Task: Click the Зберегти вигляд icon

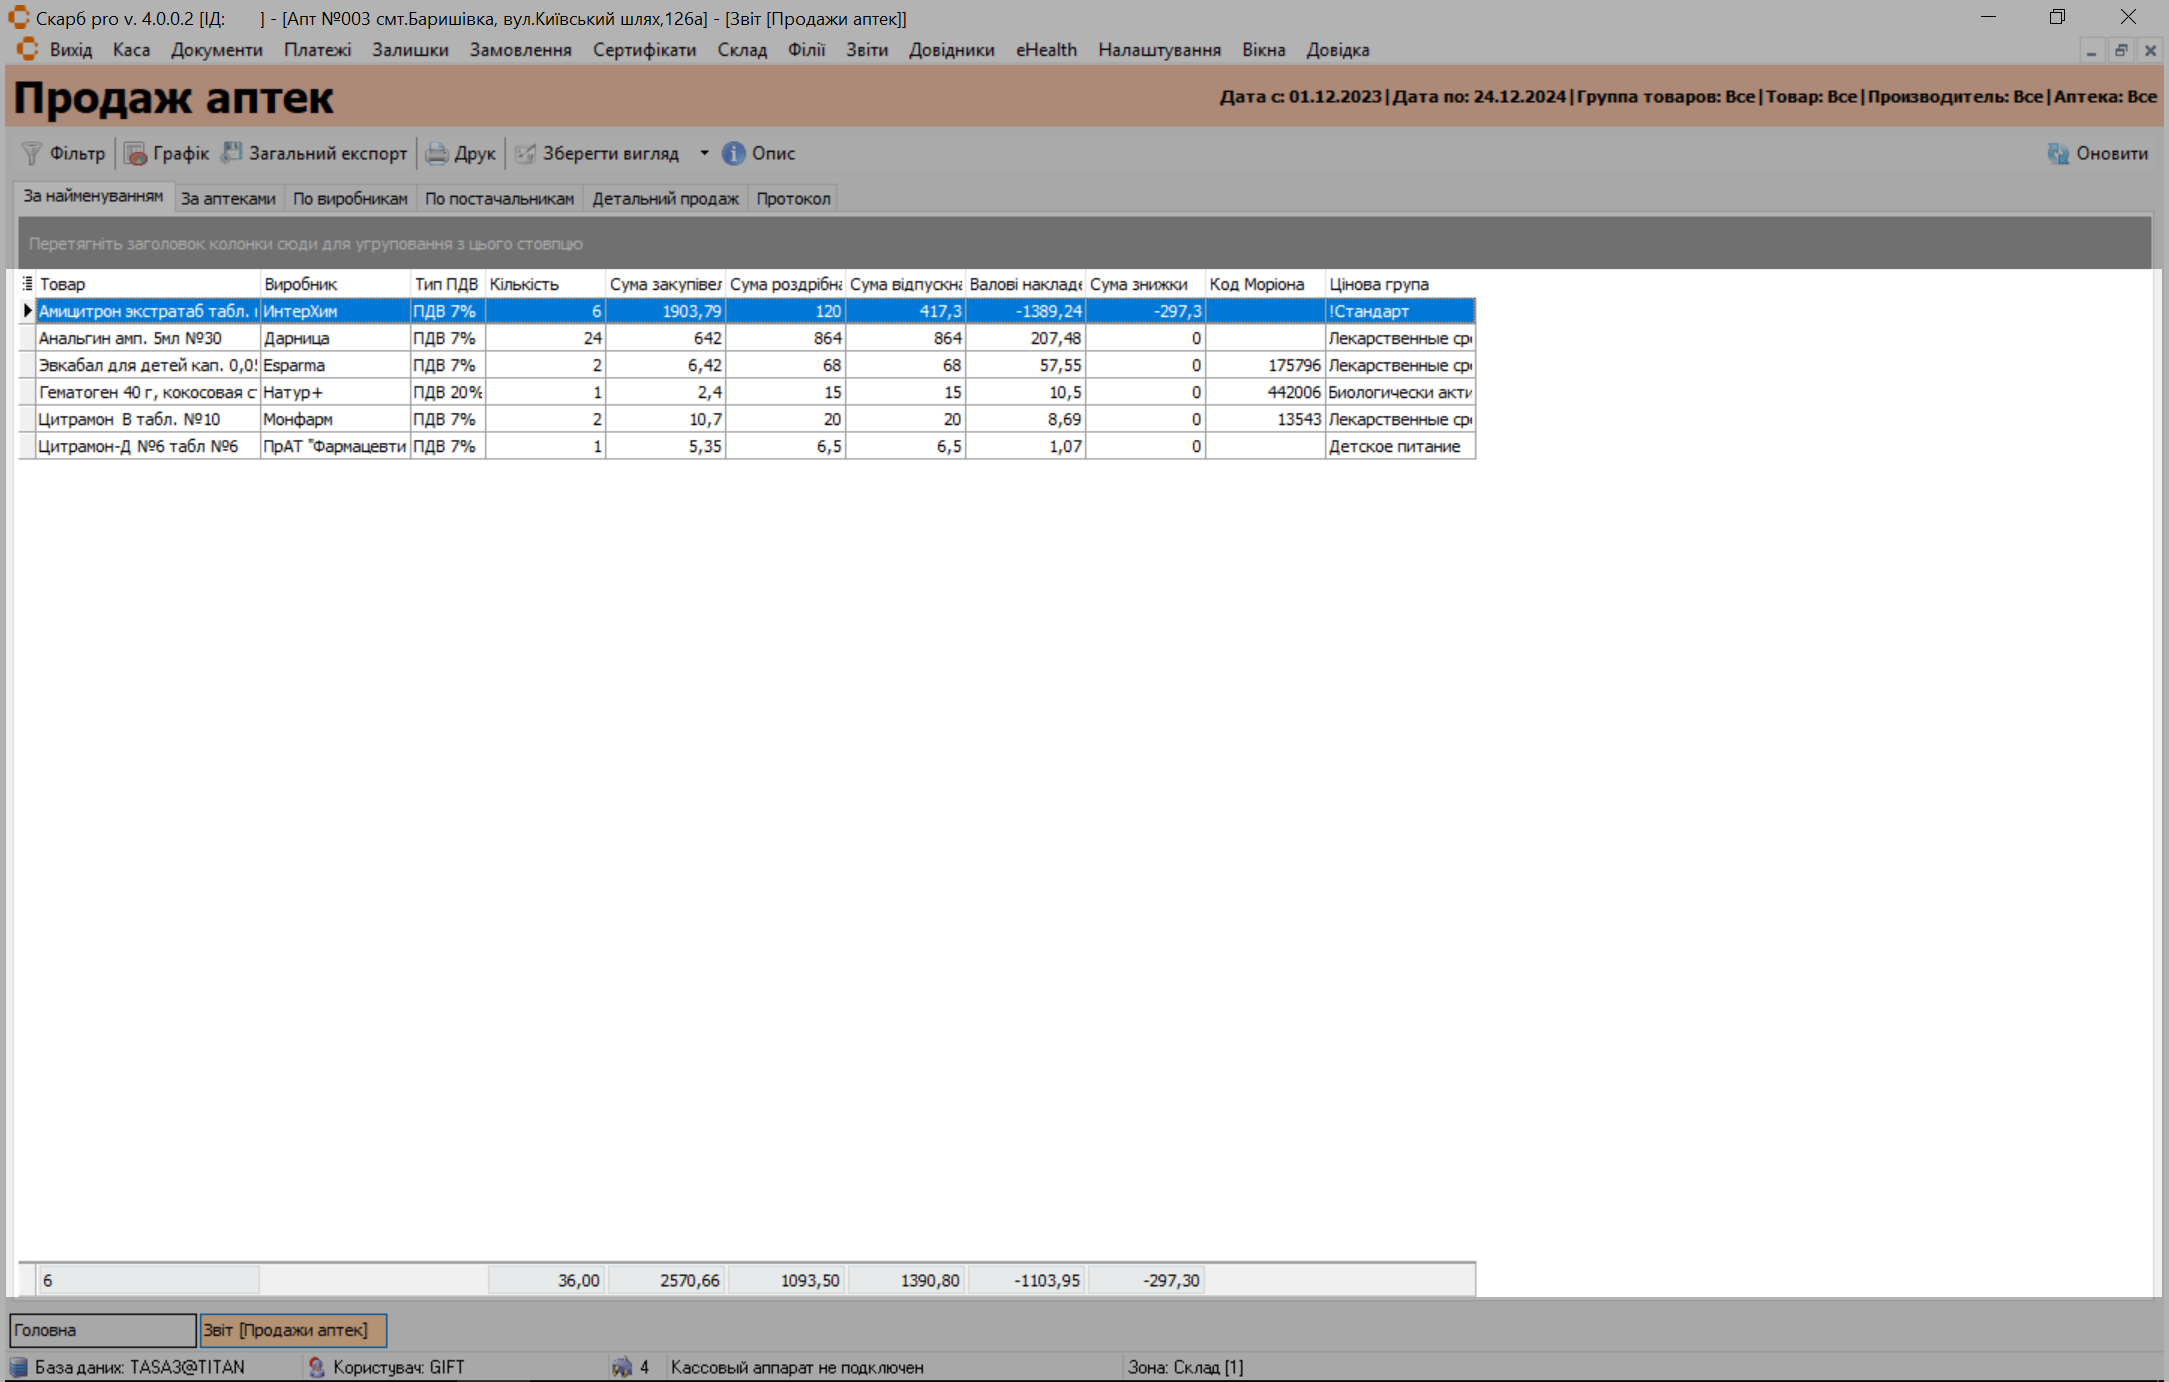Action: coord(525,153)
